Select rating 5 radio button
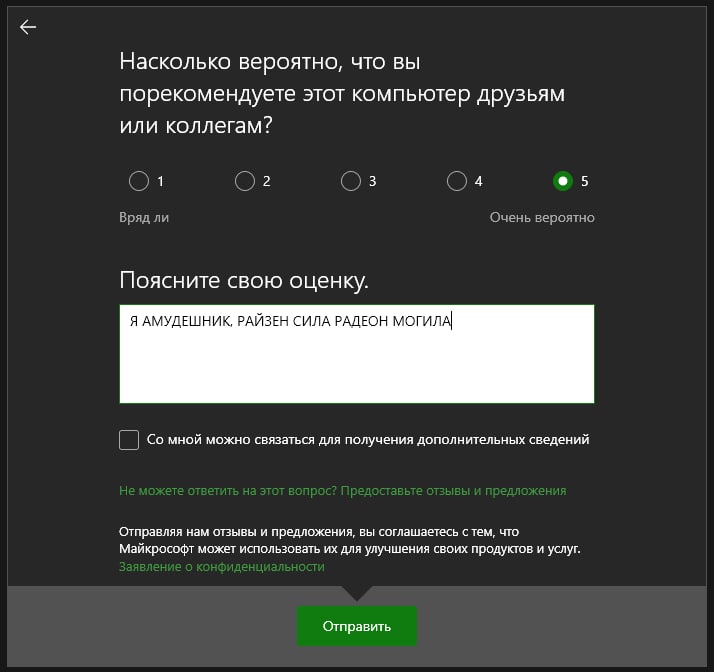Image resolution: width=714 pixels, height=672 pixels. pos(563,181)
